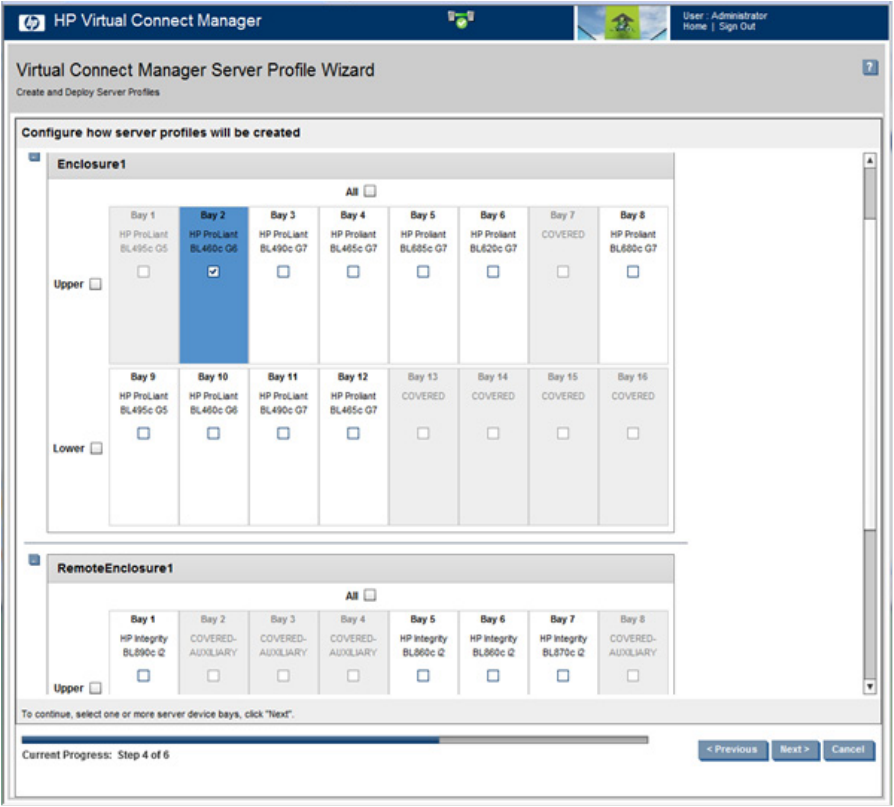Click the Home link
This screenshot has height=807, width=894.
[694, 26]
